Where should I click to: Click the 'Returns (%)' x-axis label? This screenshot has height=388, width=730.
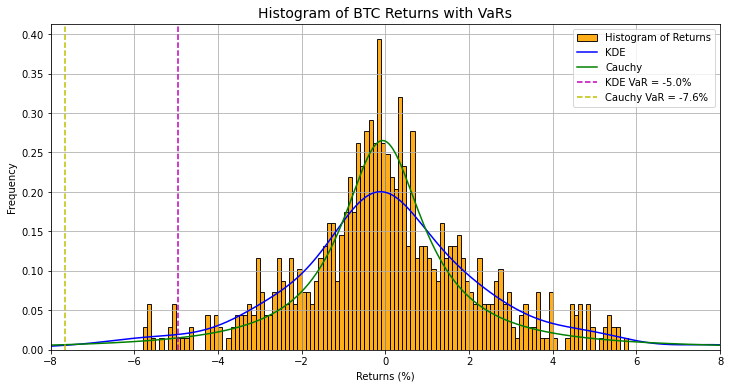point(385,376)
